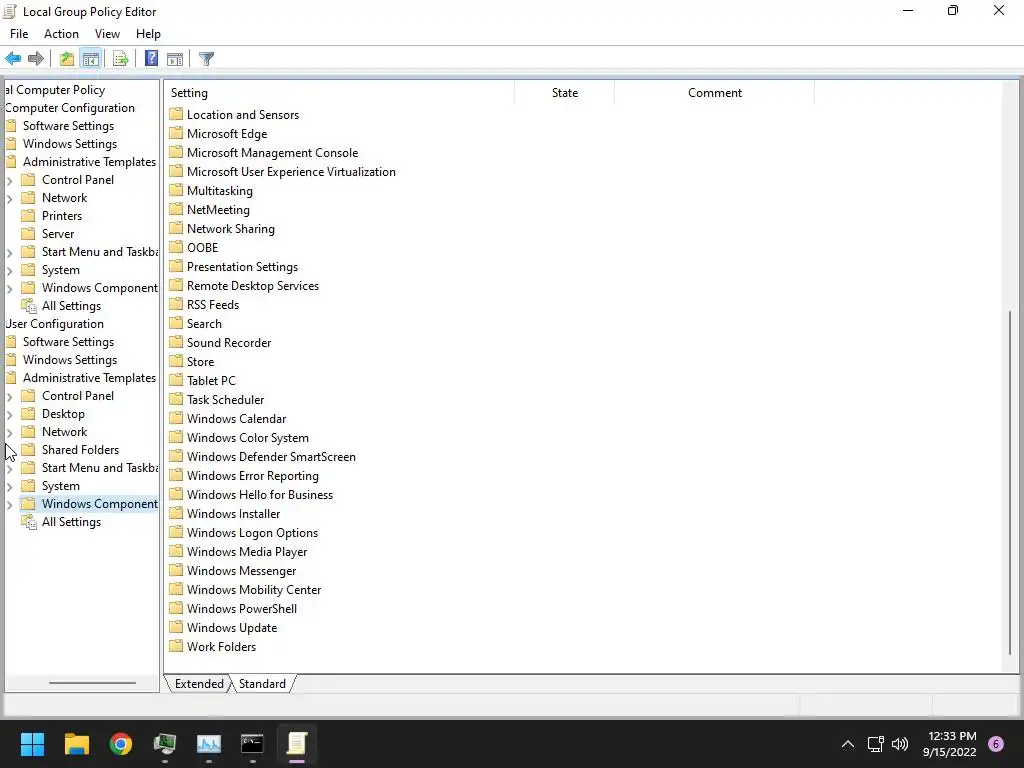Click the vertical scrollbar of settings list
The height and width of the screenshot is (768, 1024).
click(x=1010, y=482)
